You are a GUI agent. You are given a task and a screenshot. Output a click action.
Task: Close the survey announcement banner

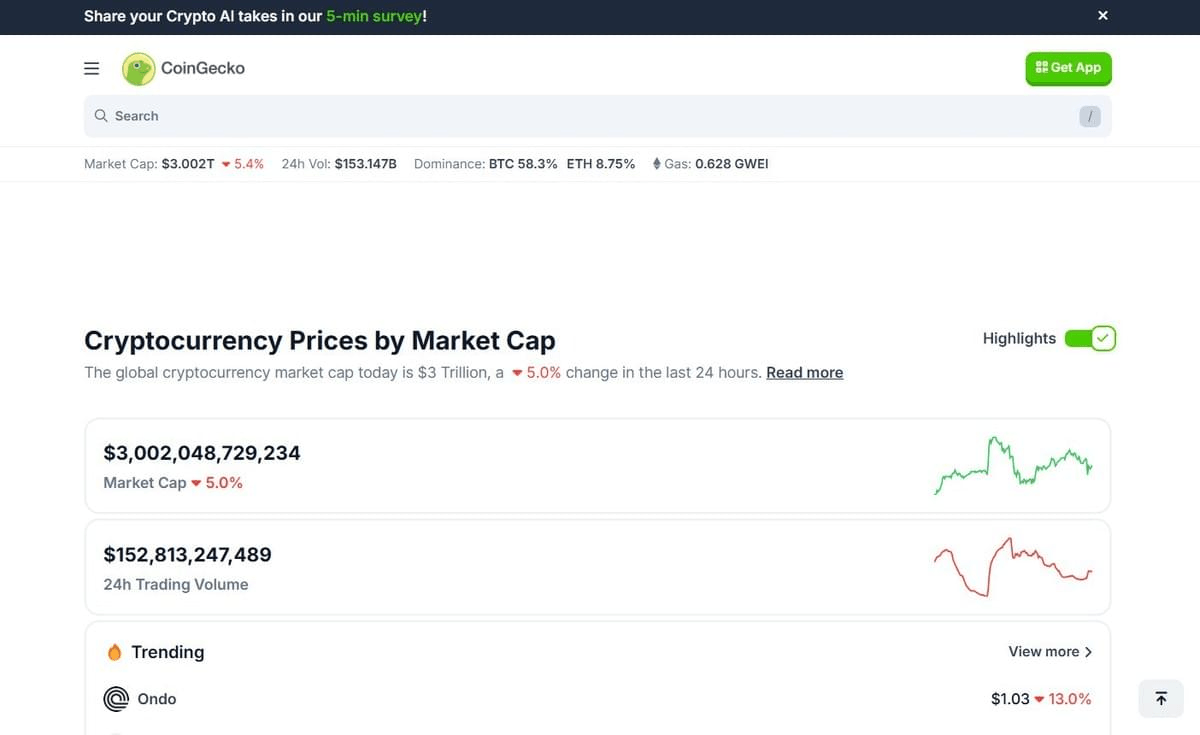[x=1103, y=16]
